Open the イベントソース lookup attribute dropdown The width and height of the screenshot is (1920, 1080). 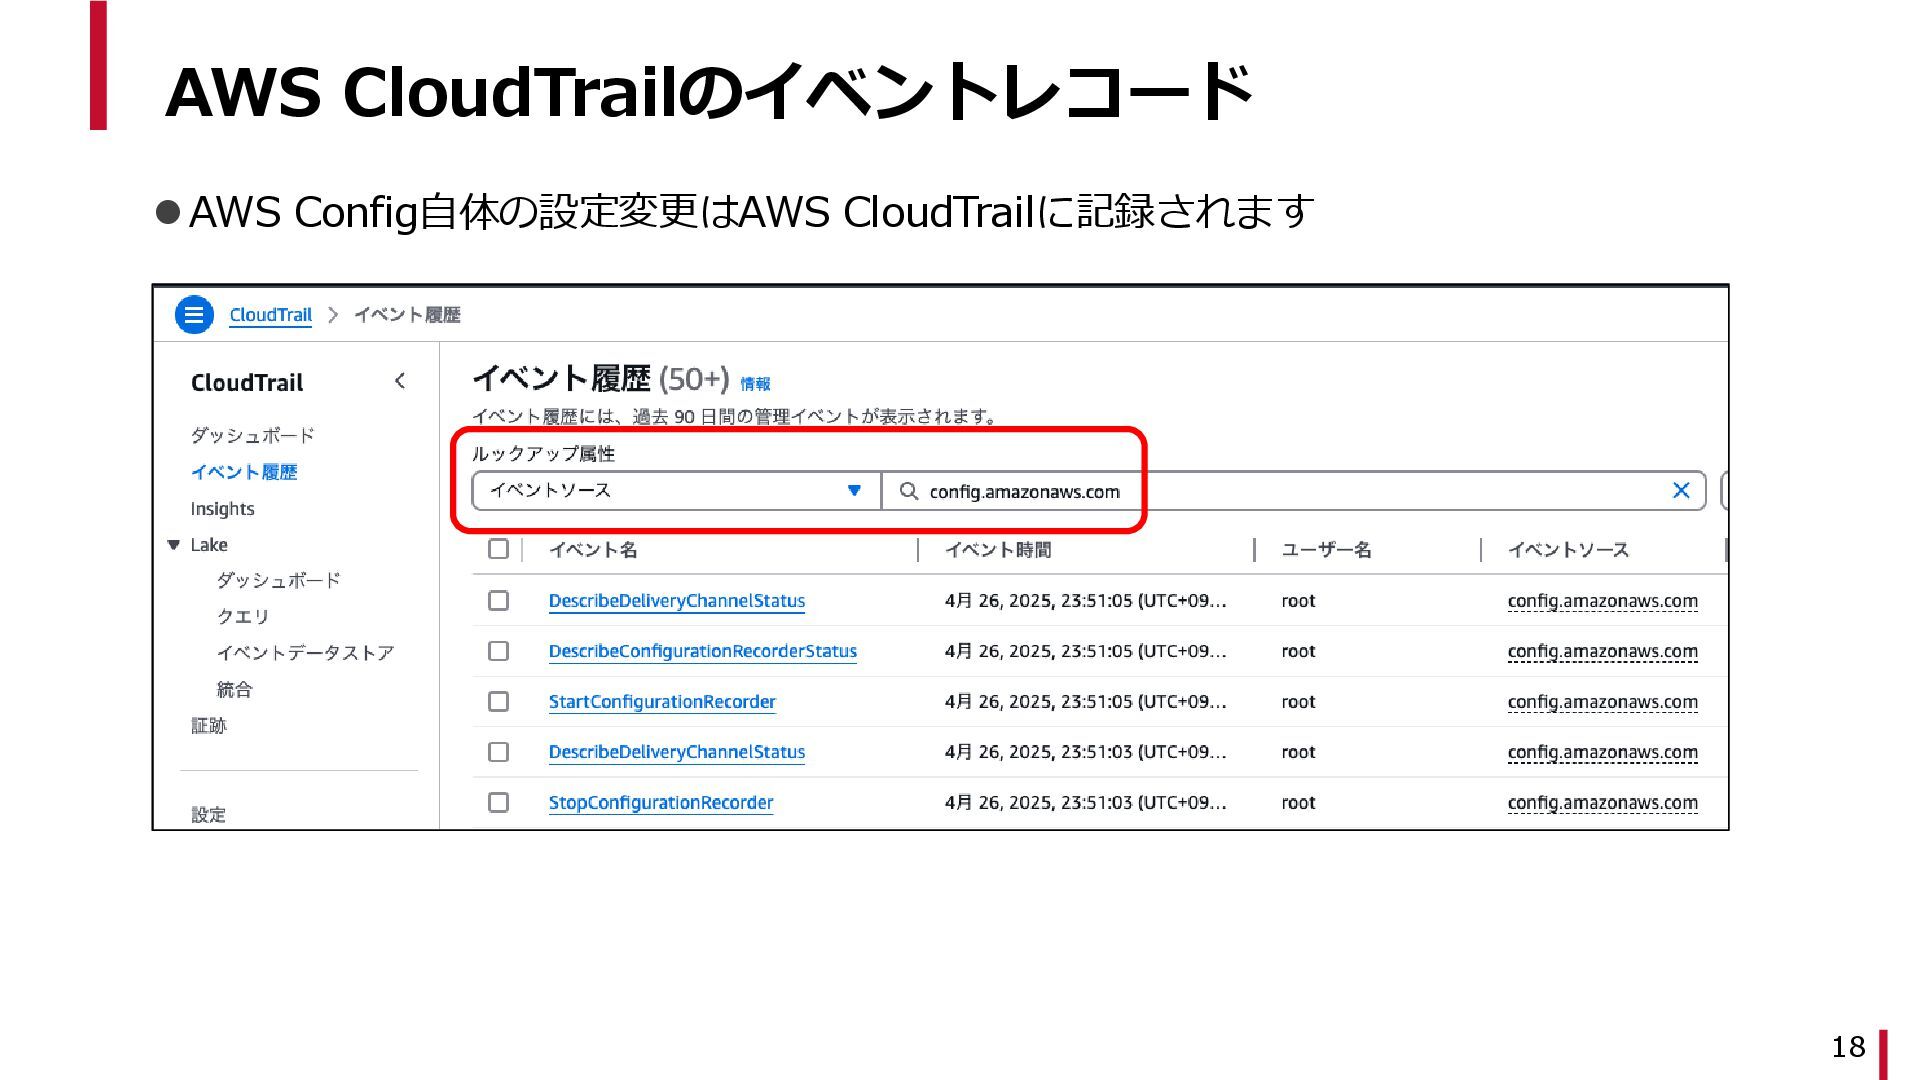tap(676, 491)
